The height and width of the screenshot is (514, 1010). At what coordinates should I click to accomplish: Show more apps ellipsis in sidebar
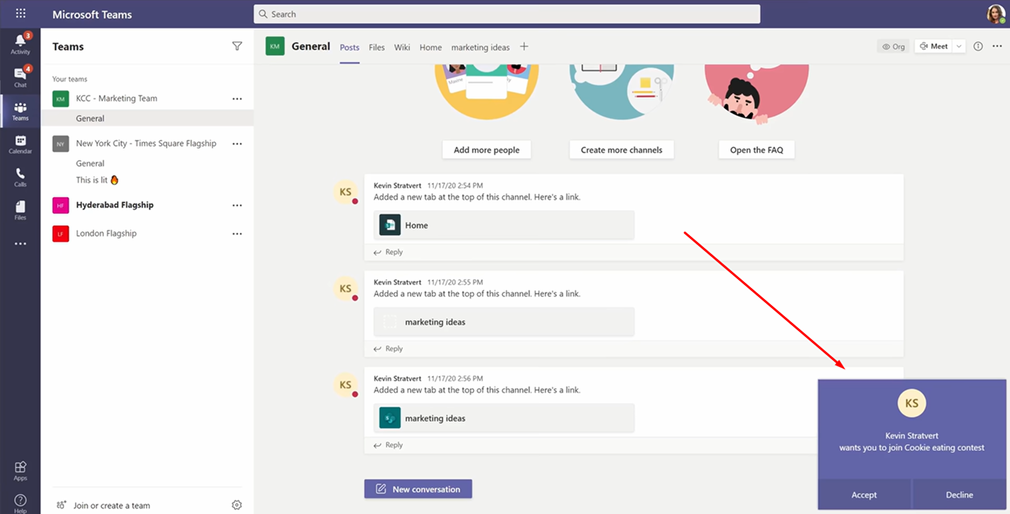21,243
